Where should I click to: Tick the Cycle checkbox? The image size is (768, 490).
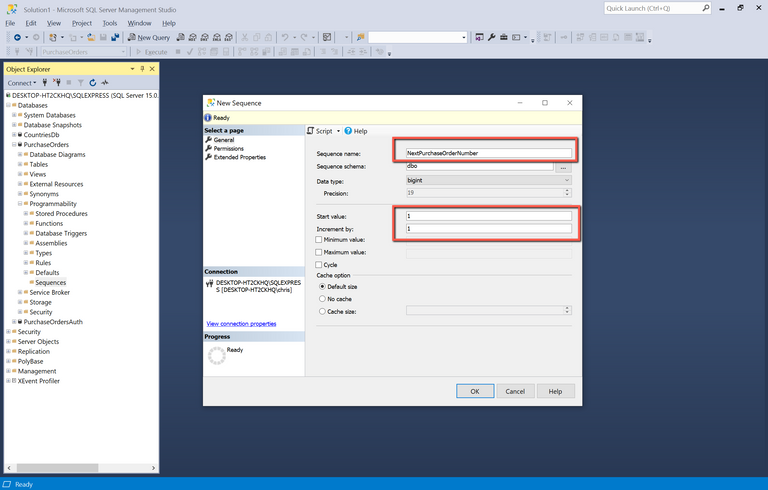tap(319, 265)
